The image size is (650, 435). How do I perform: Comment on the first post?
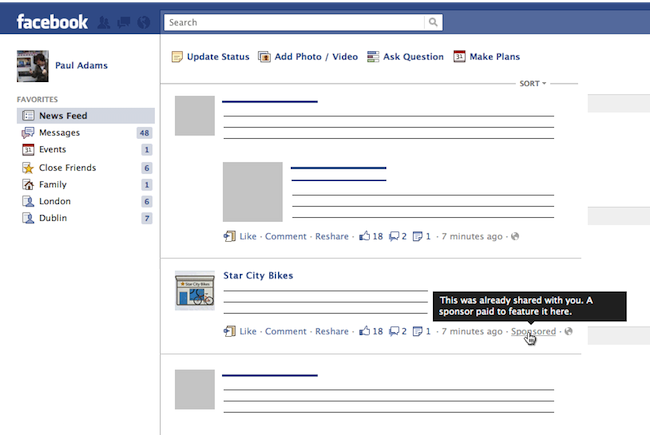[286, 236]
